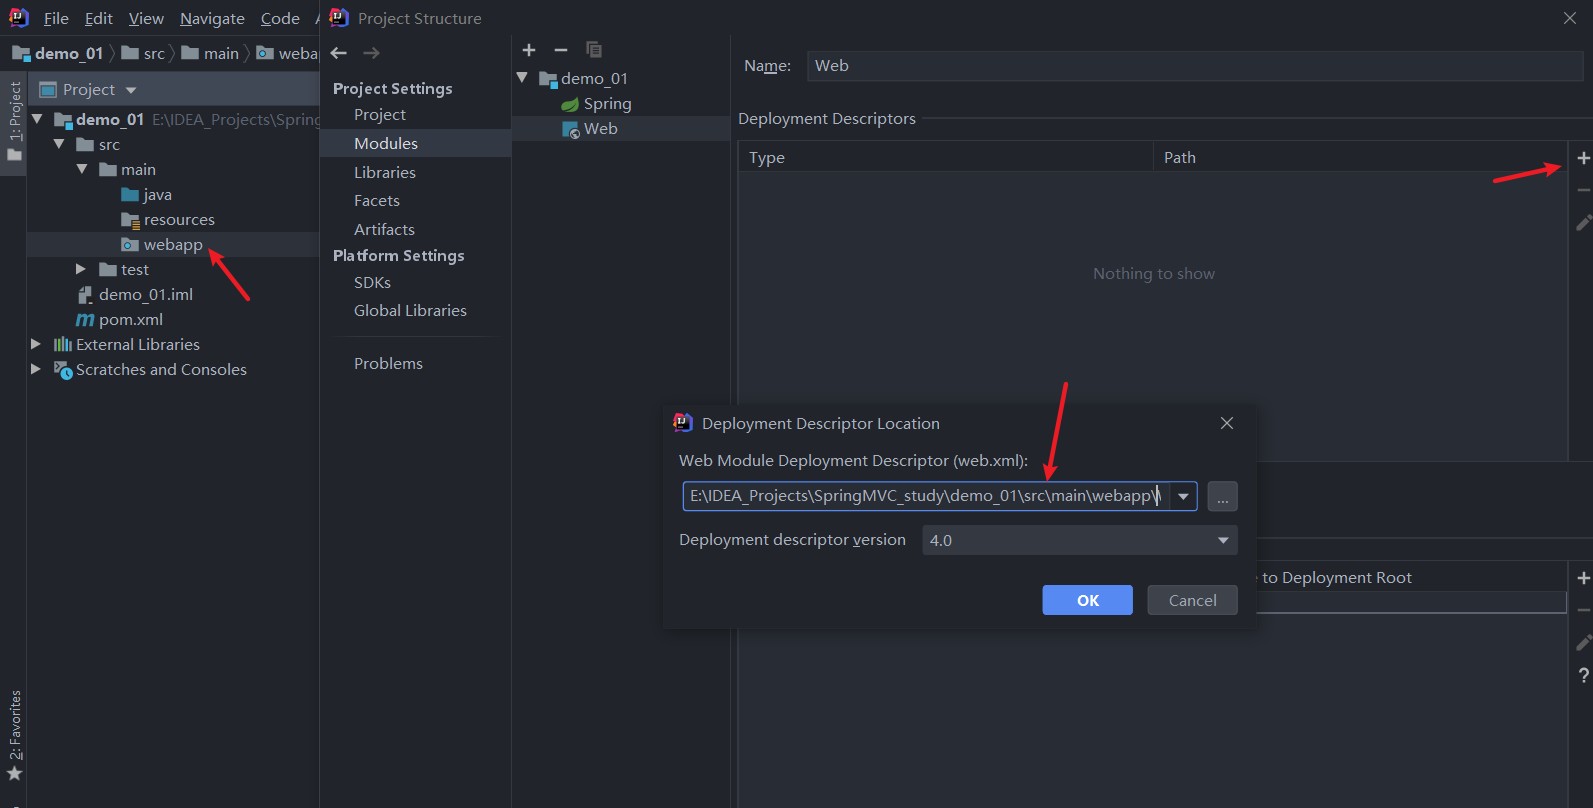Click the forward navigation arrow in Project Structure
Image resolution: width=1593 pixels, height=808 pixels.
(x=371, y=53)
